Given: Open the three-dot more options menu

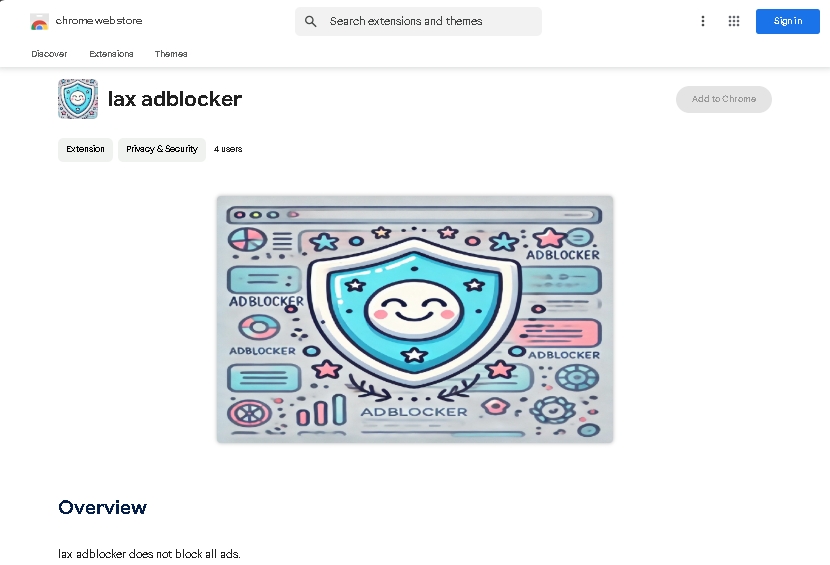Looking at the screenshot, I should tap(703, 21).
